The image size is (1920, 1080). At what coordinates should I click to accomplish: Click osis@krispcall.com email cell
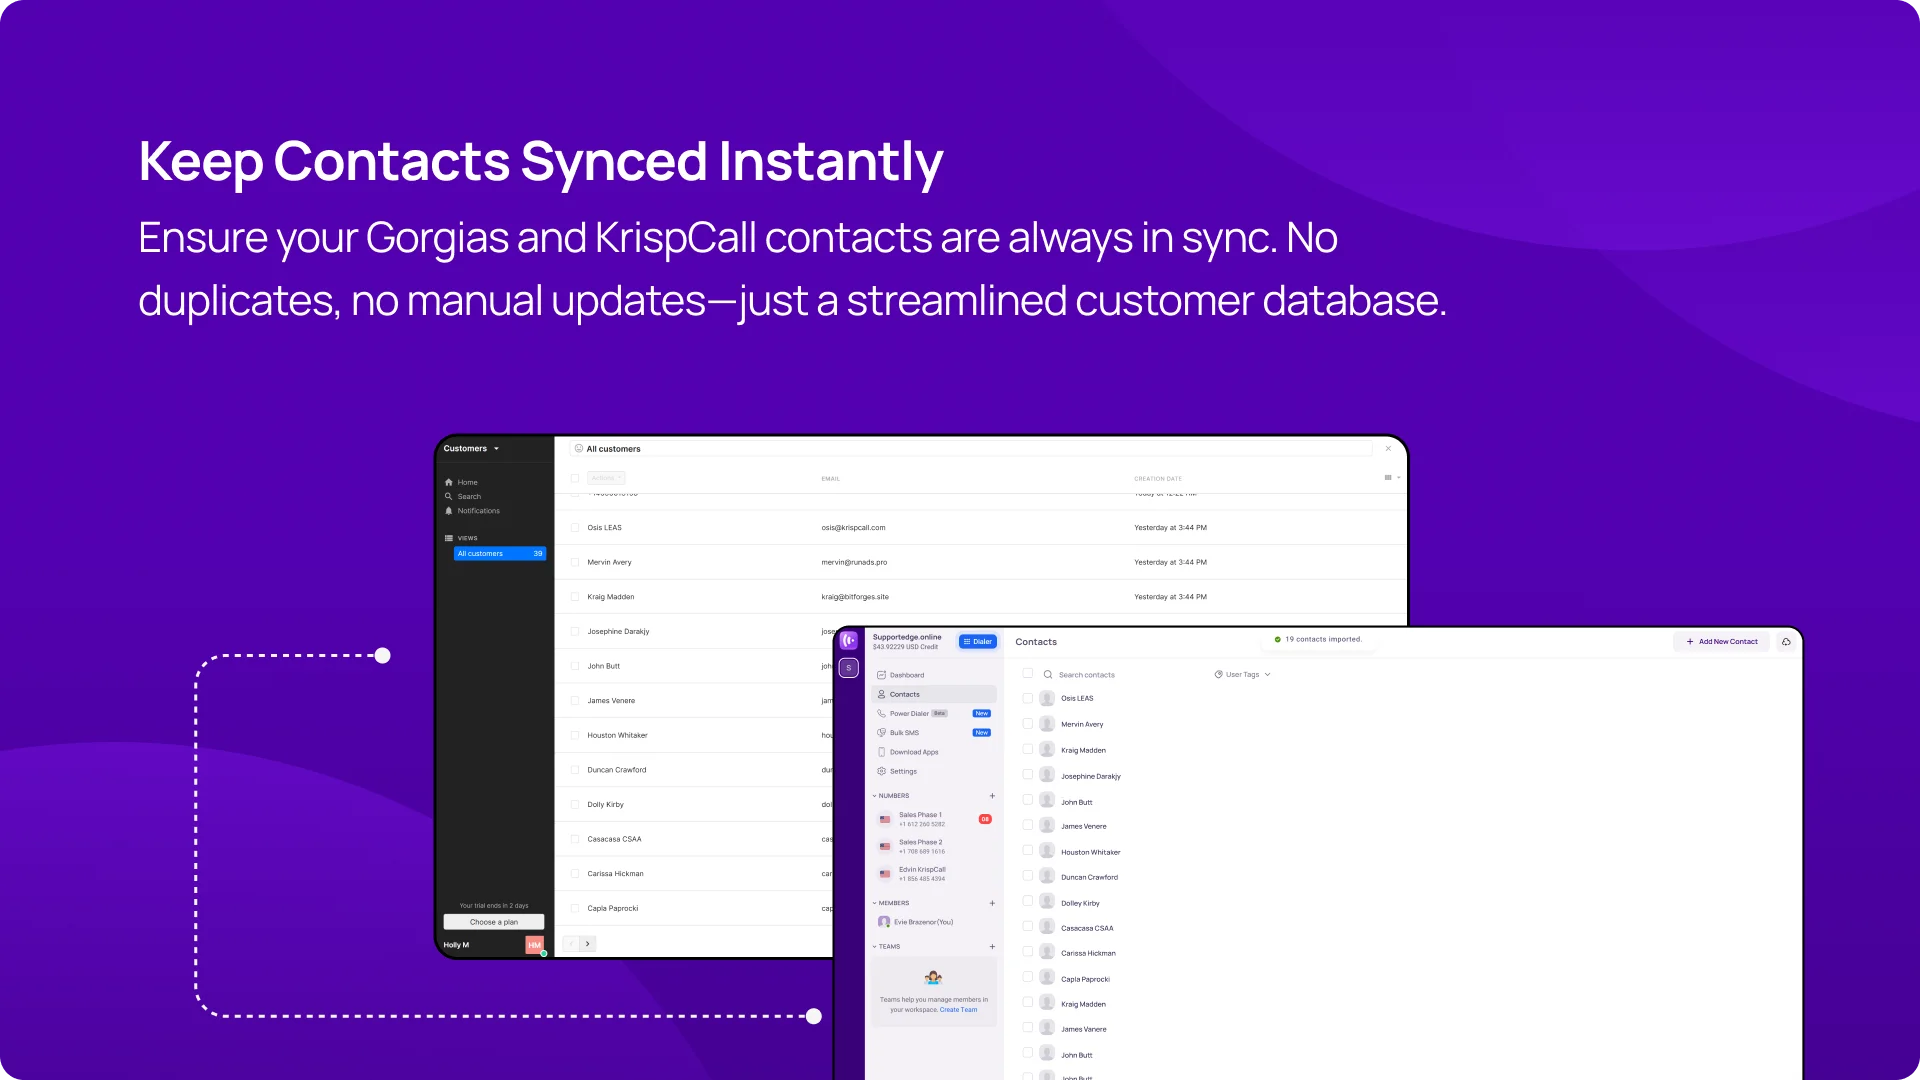(x=853, y=528)
